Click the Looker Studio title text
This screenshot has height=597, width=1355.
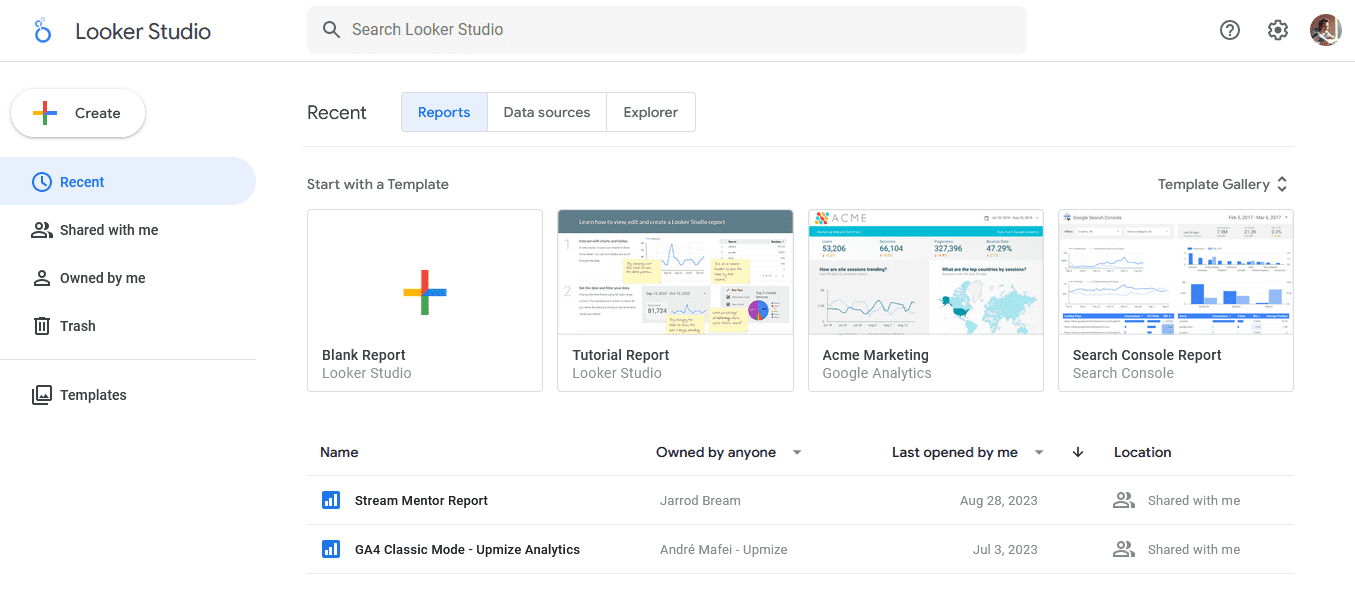[143, 31]
